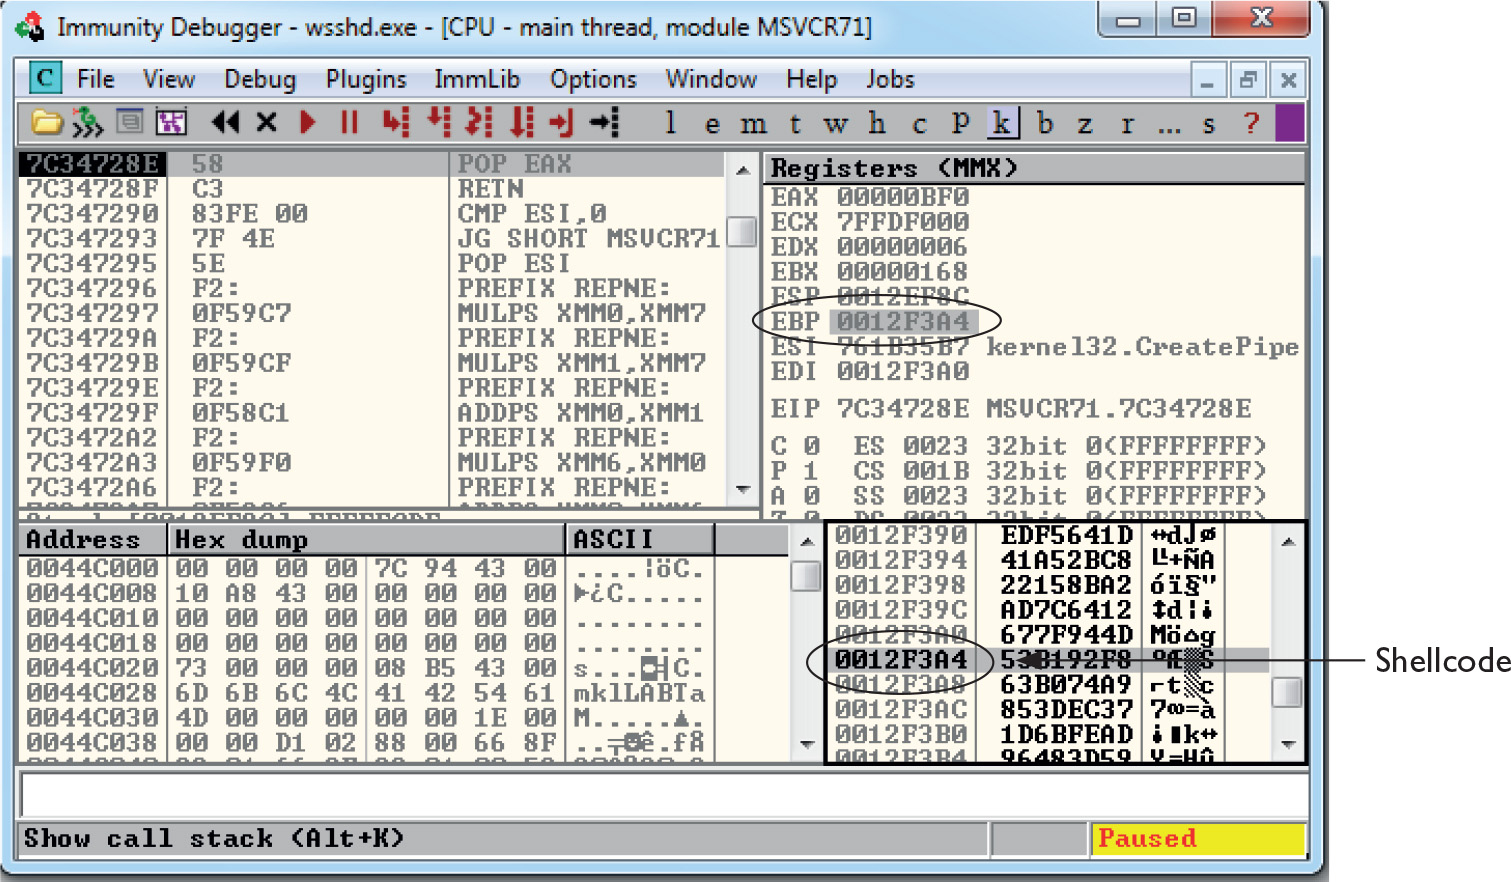Restart the program with the rewind icon
1511x882 pixels.
click(226, 123)
